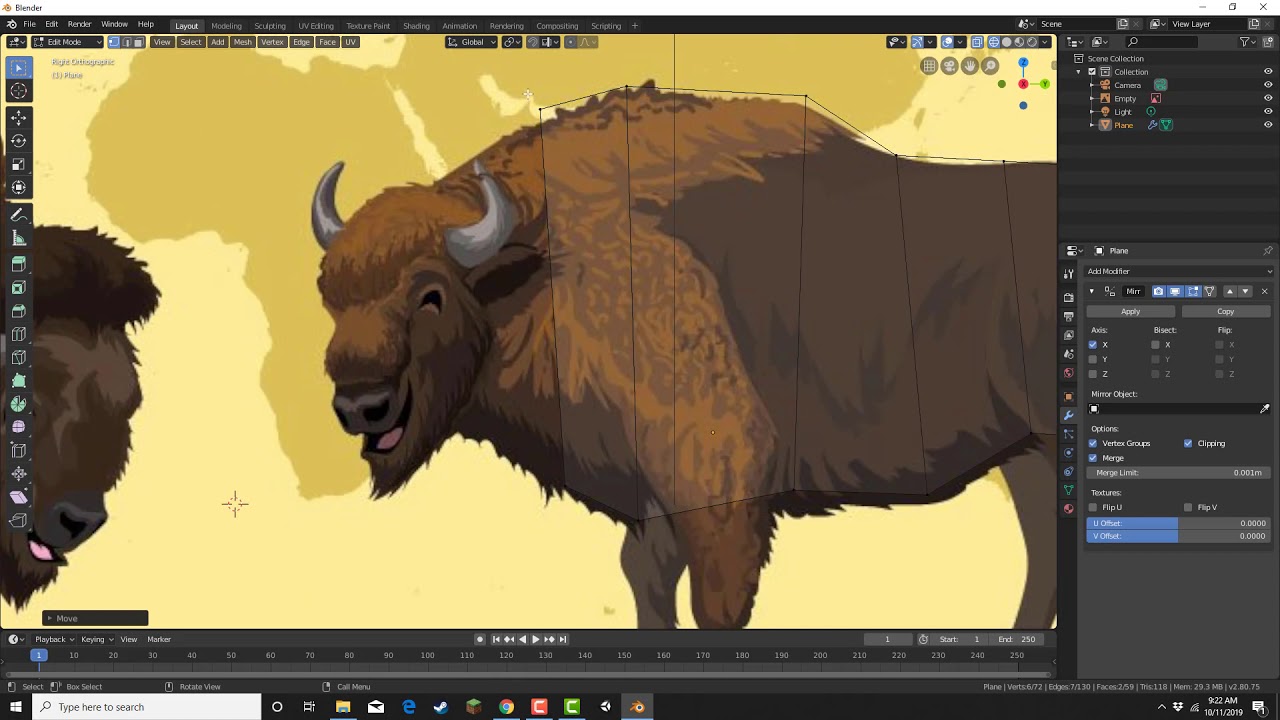This screenshot has height=720, width=1280.
Task: Switch to vertex select mode
Action: point(114,42)
